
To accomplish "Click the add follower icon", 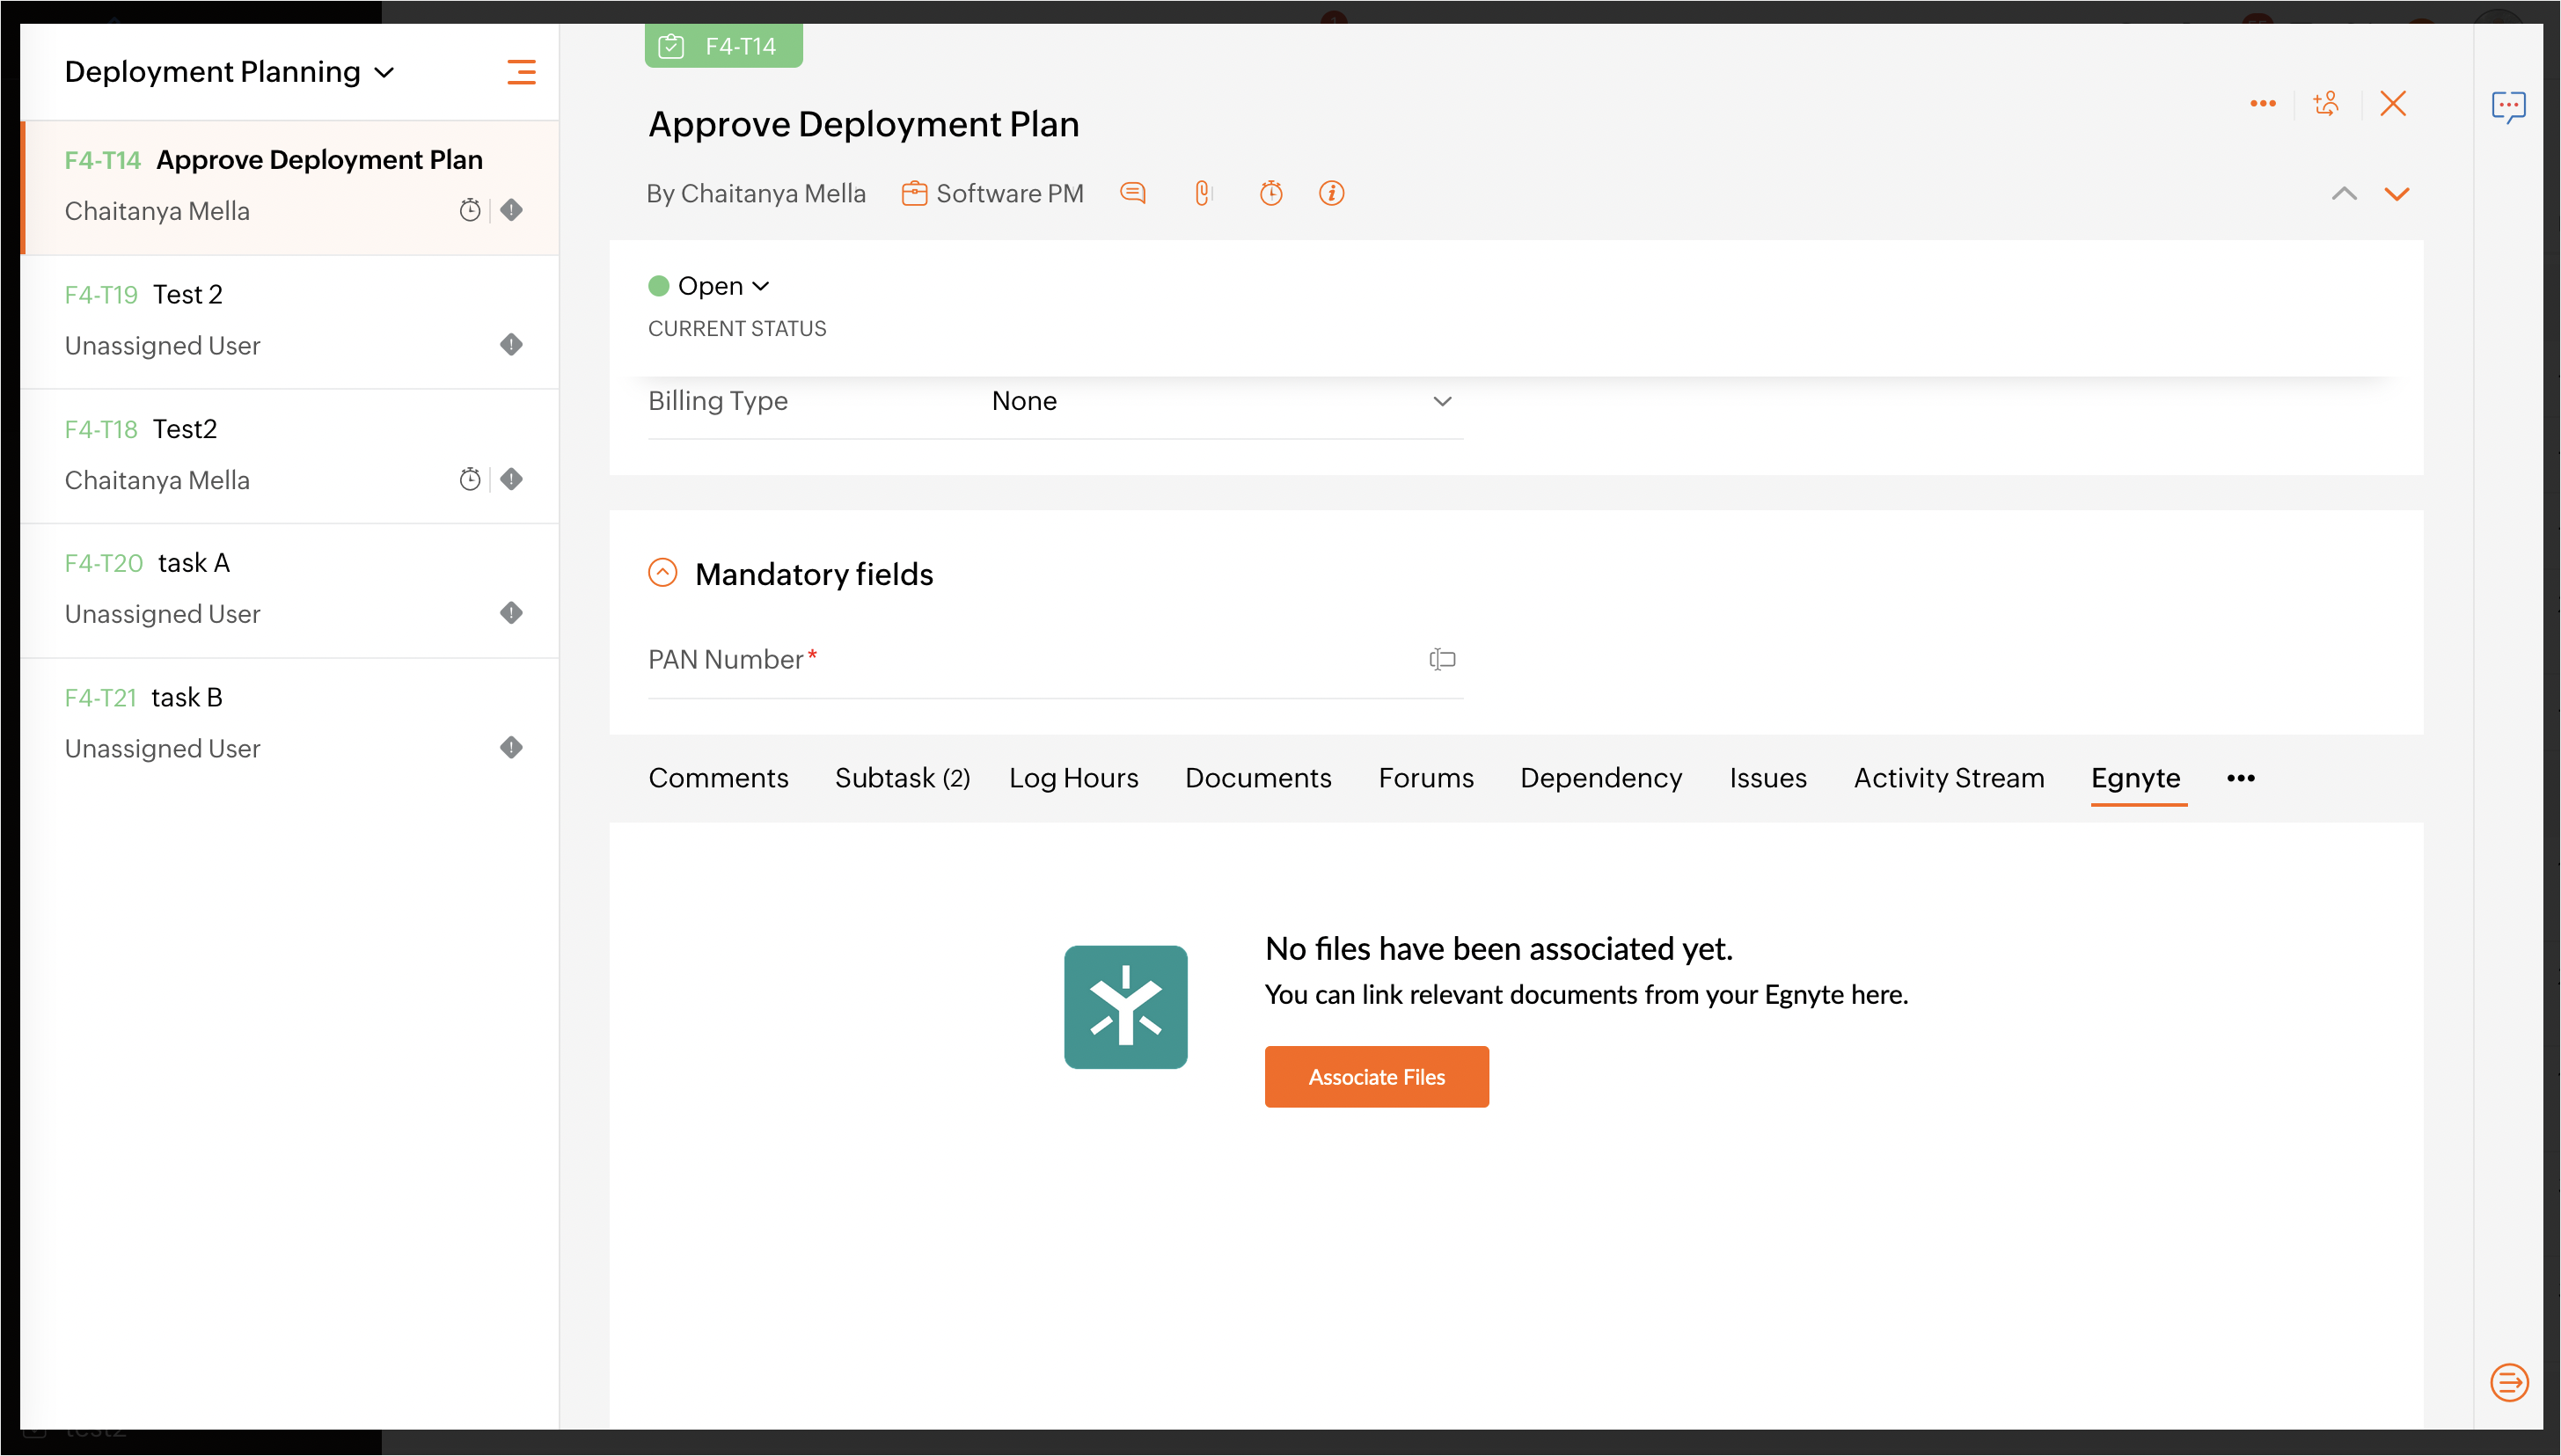I will coord(2325,104).
